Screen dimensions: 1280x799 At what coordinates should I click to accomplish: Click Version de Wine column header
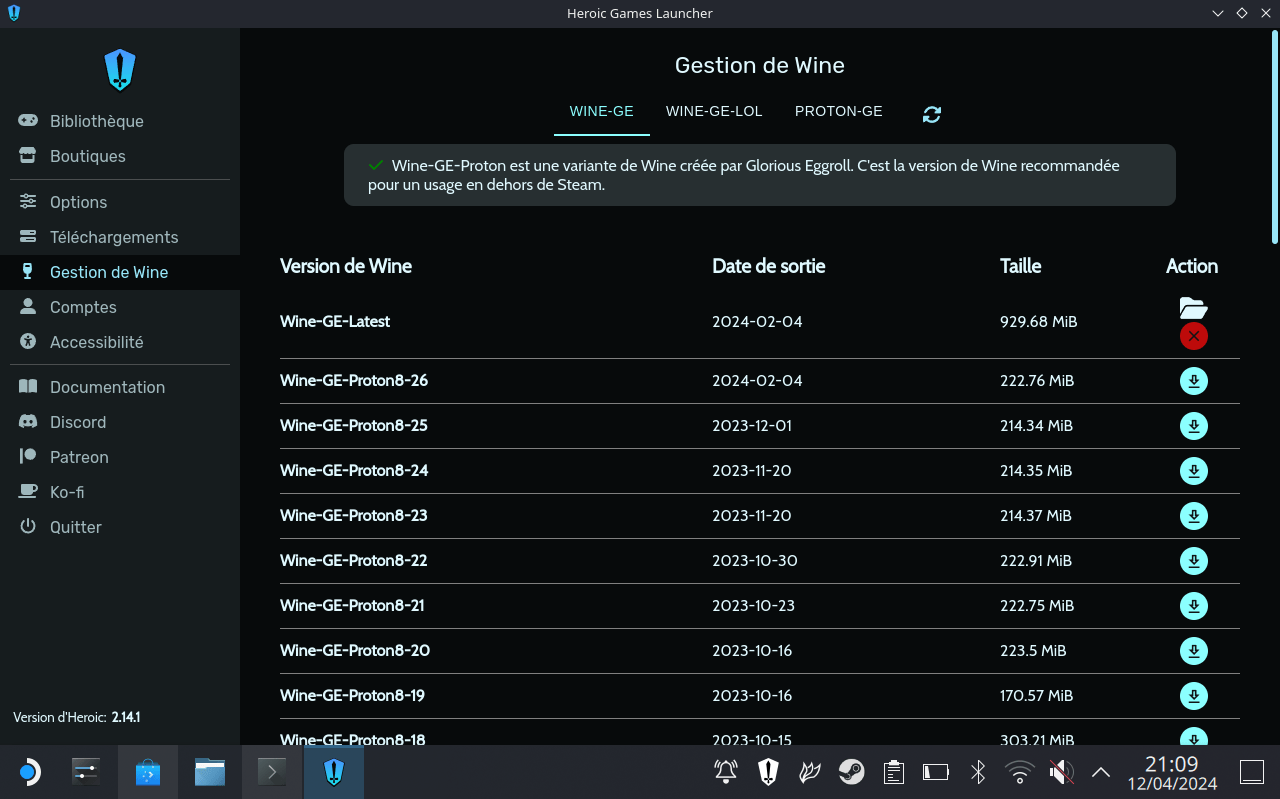(x=346, y=266)
